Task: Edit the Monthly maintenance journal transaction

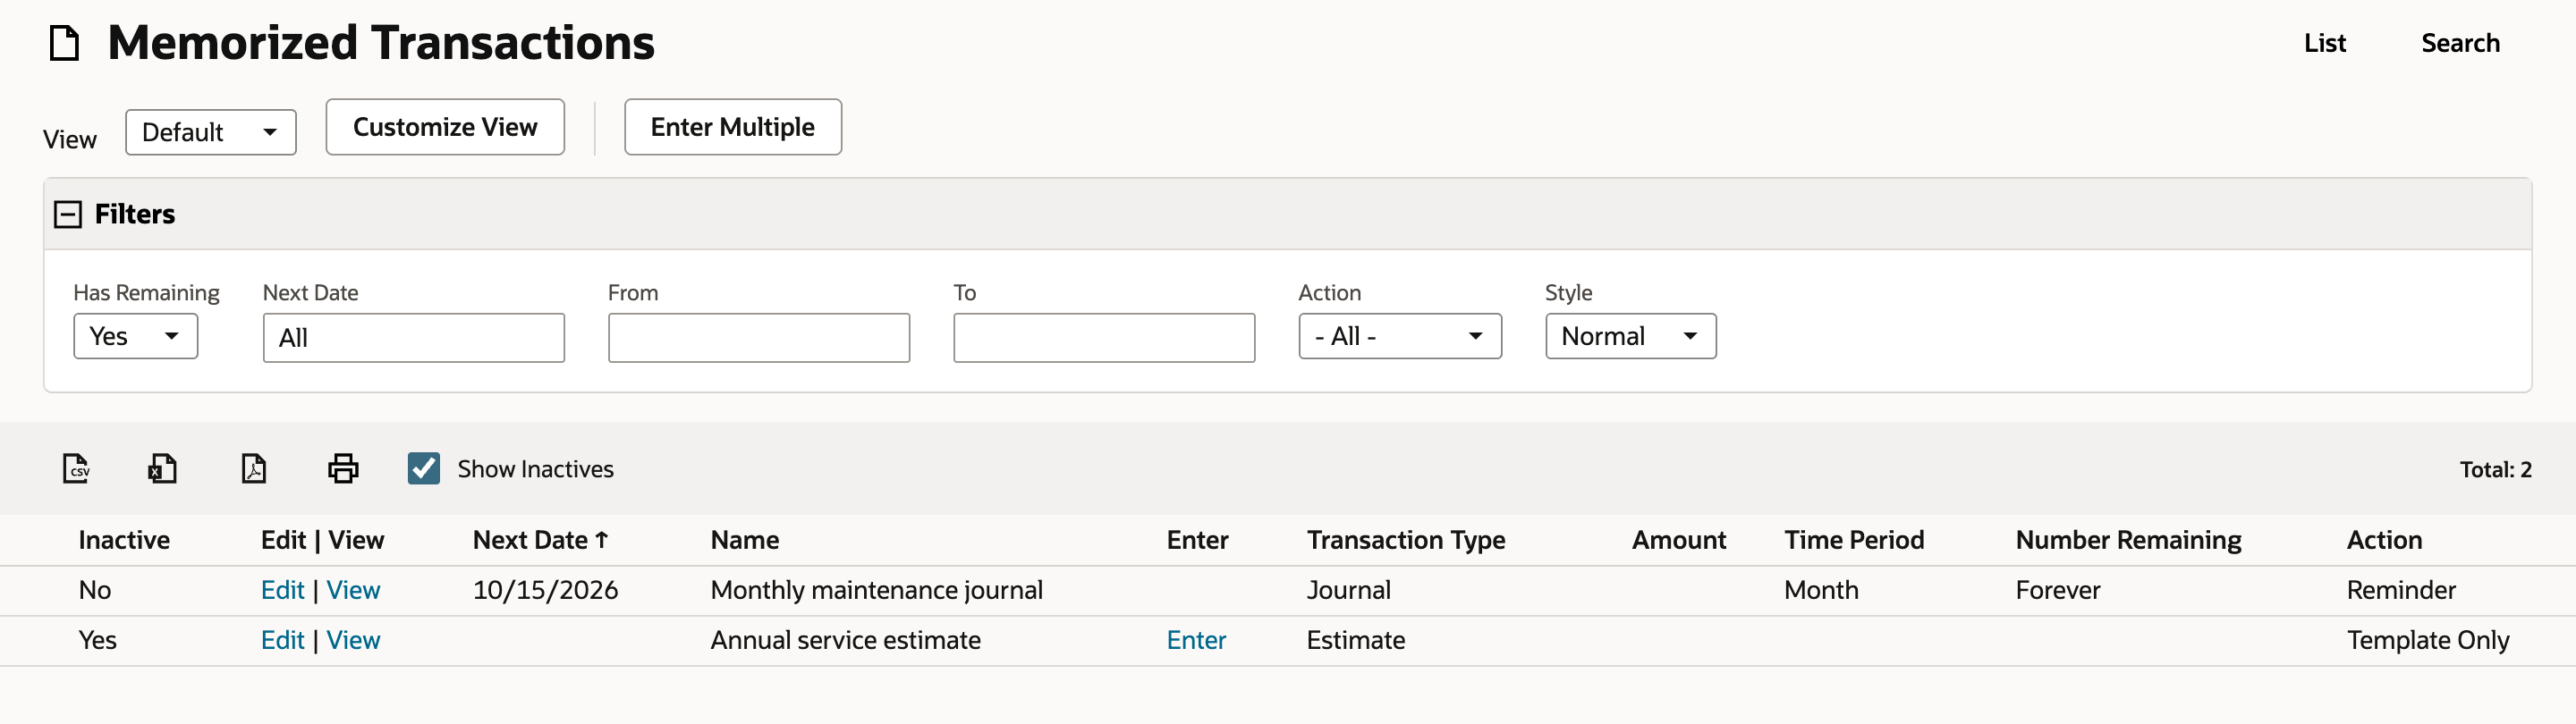Action: tap(282, 590)
